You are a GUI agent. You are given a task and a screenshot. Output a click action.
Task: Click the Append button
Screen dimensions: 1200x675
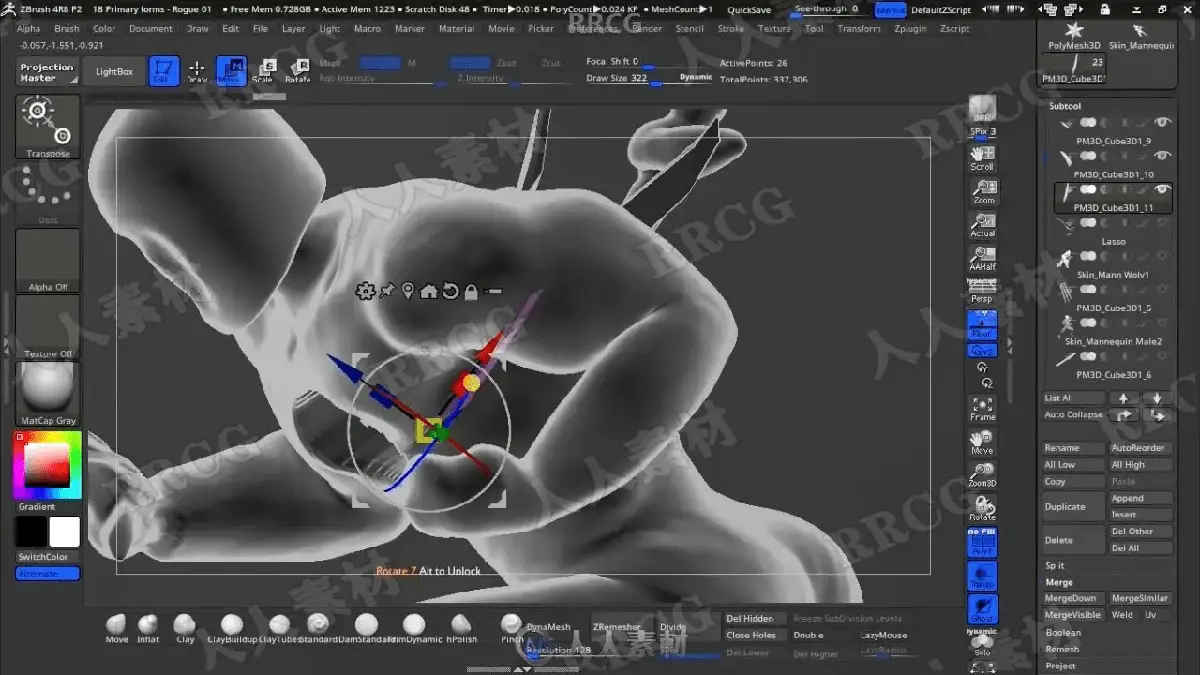(x=1141, y=498)
